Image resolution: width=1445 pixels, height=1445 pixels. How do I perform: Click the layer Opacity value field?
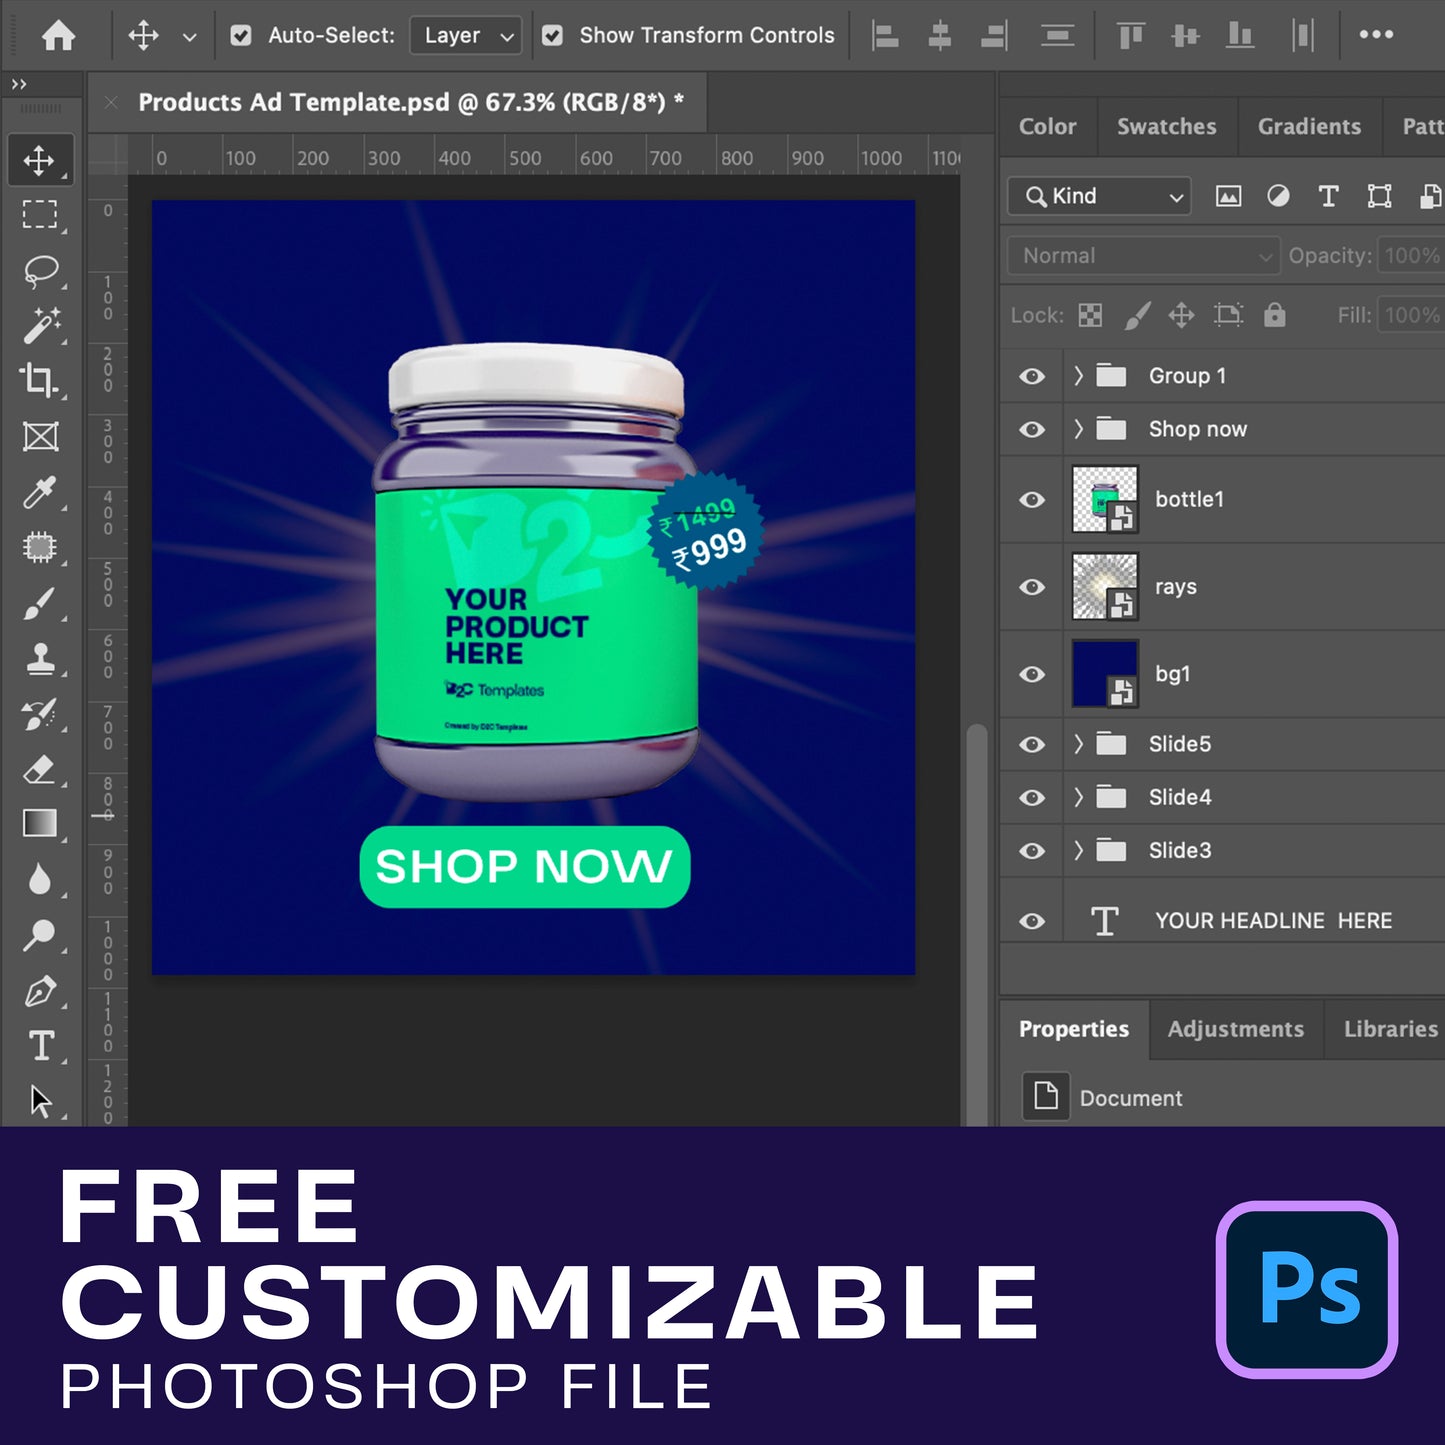point(1410,256)
